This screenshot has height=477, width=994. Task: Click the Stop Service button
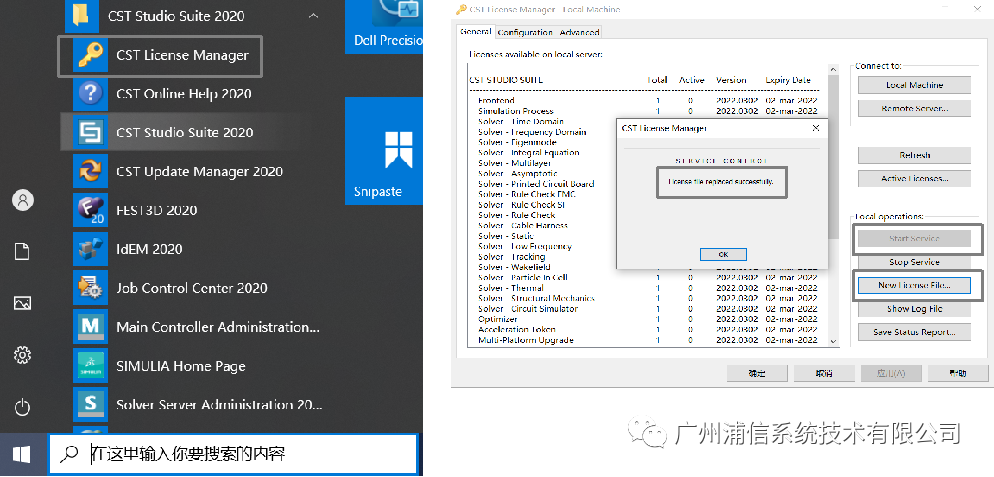tap(914, 262)
